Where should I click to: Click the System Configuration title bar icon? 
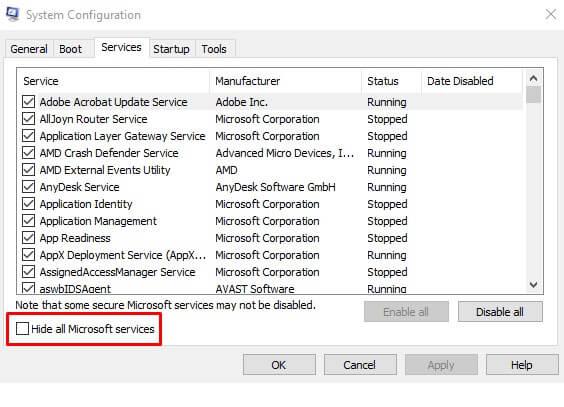(12, 14)
